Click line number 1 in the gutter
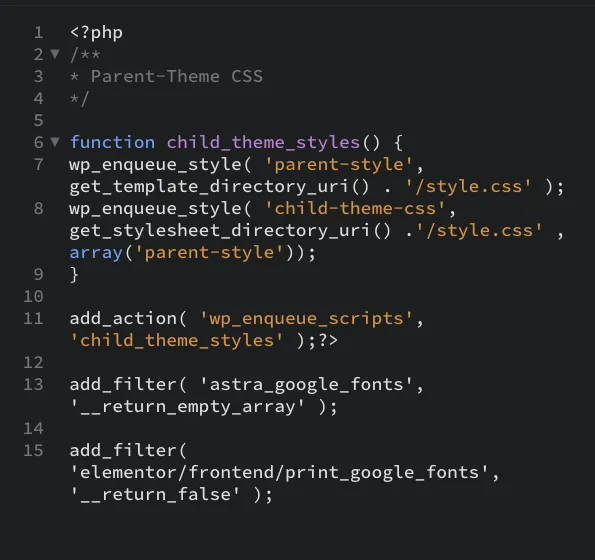The height and width of the screenshot is (560, 595). point(38,33)
